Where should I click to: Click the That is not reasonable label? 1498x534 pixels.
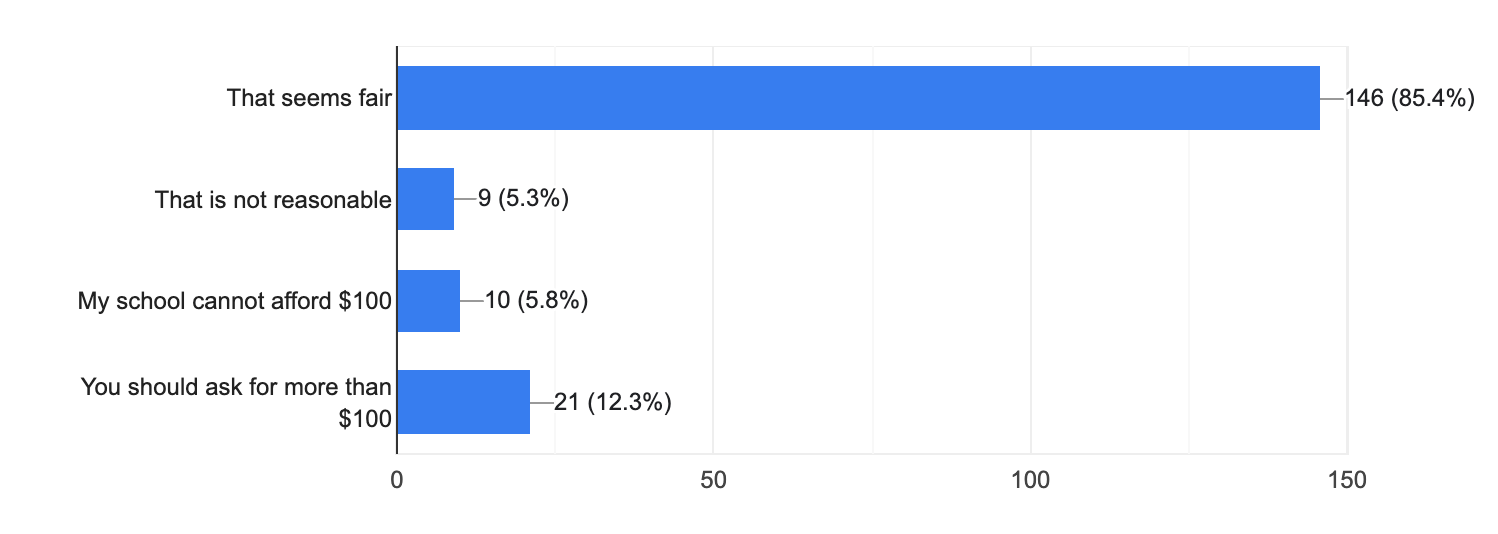point(273,200)
